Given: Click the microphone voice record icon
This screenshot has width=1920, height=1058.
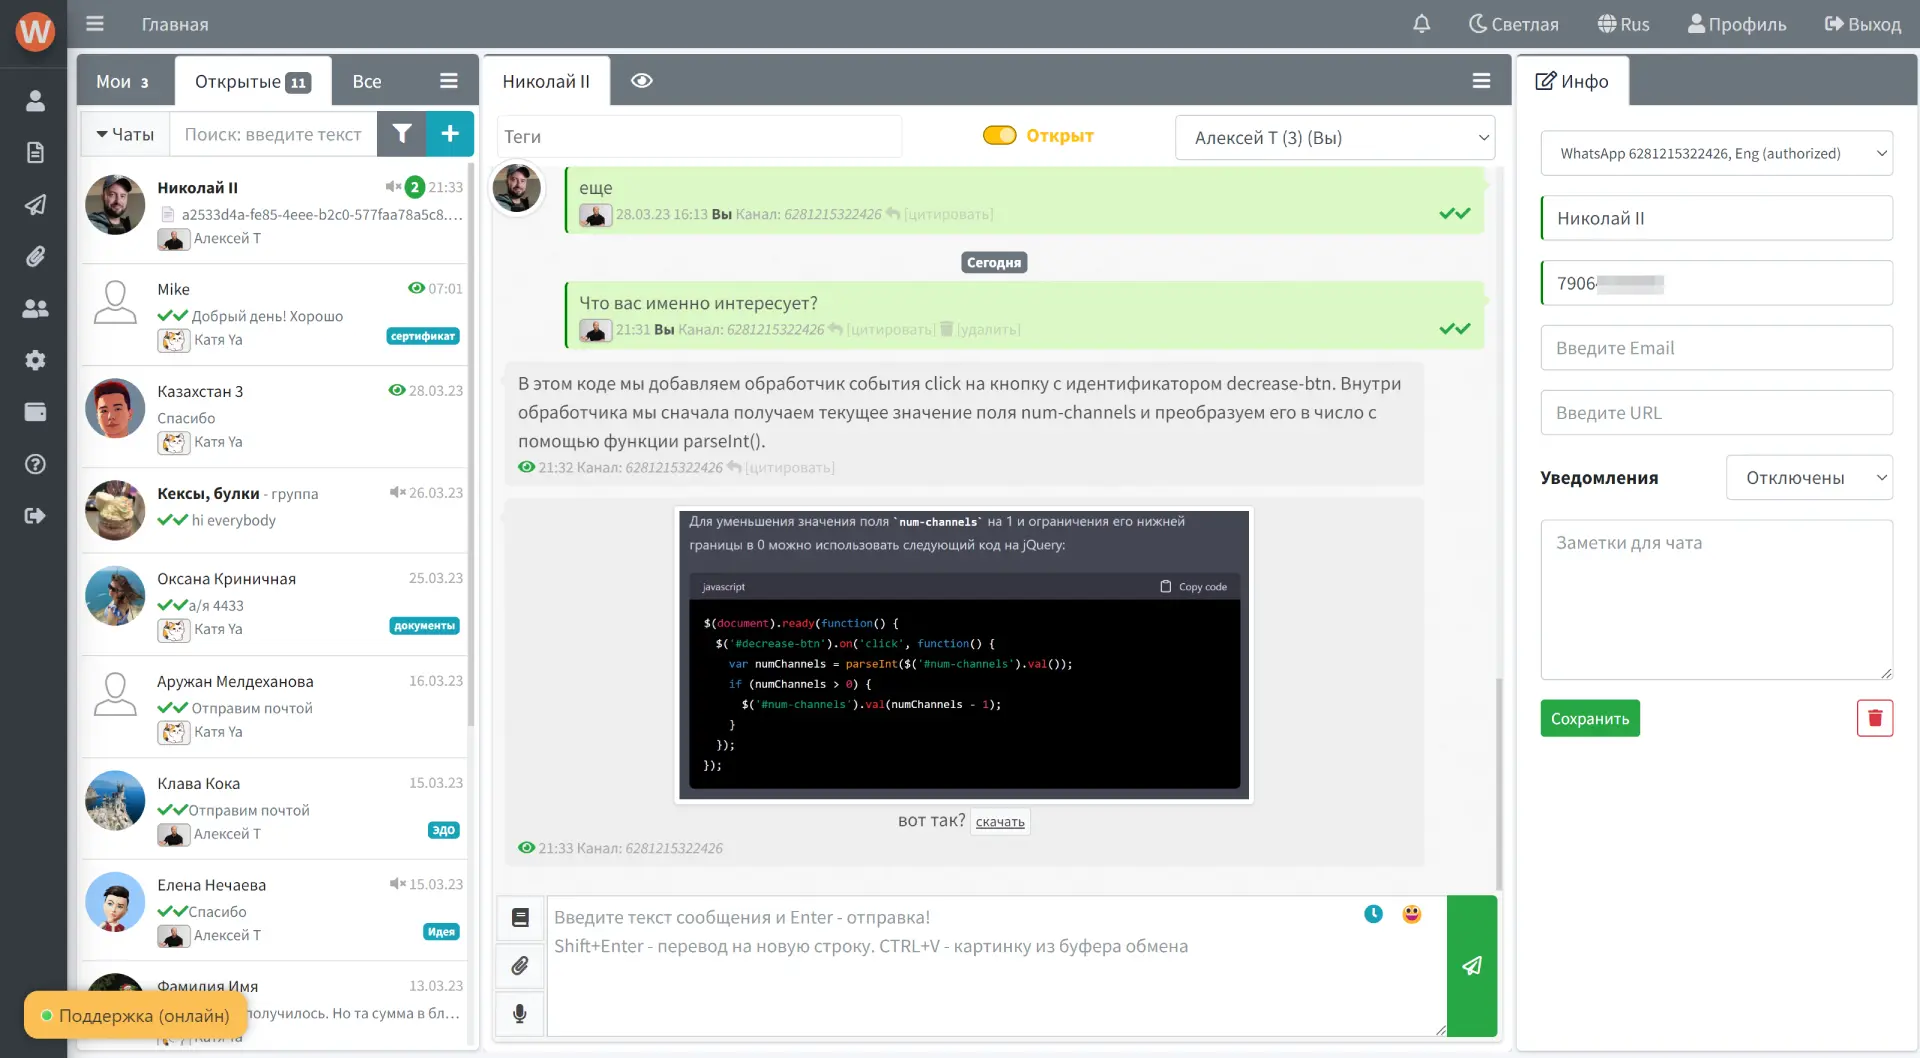Looking at the screenshot, I should [x=520, y=1014].
